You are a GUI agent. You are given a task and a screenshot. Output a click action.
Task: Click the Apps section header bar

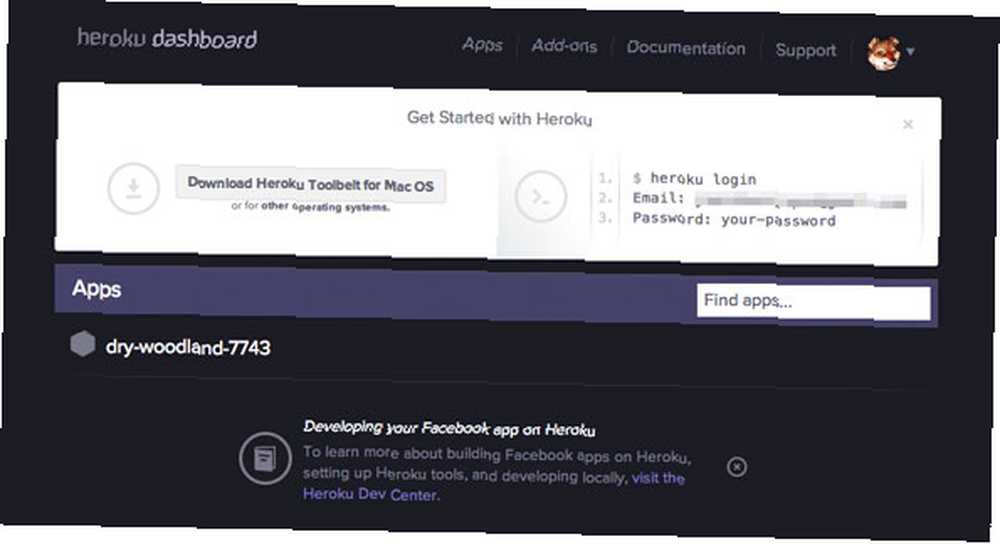click(x=375, y=290)
